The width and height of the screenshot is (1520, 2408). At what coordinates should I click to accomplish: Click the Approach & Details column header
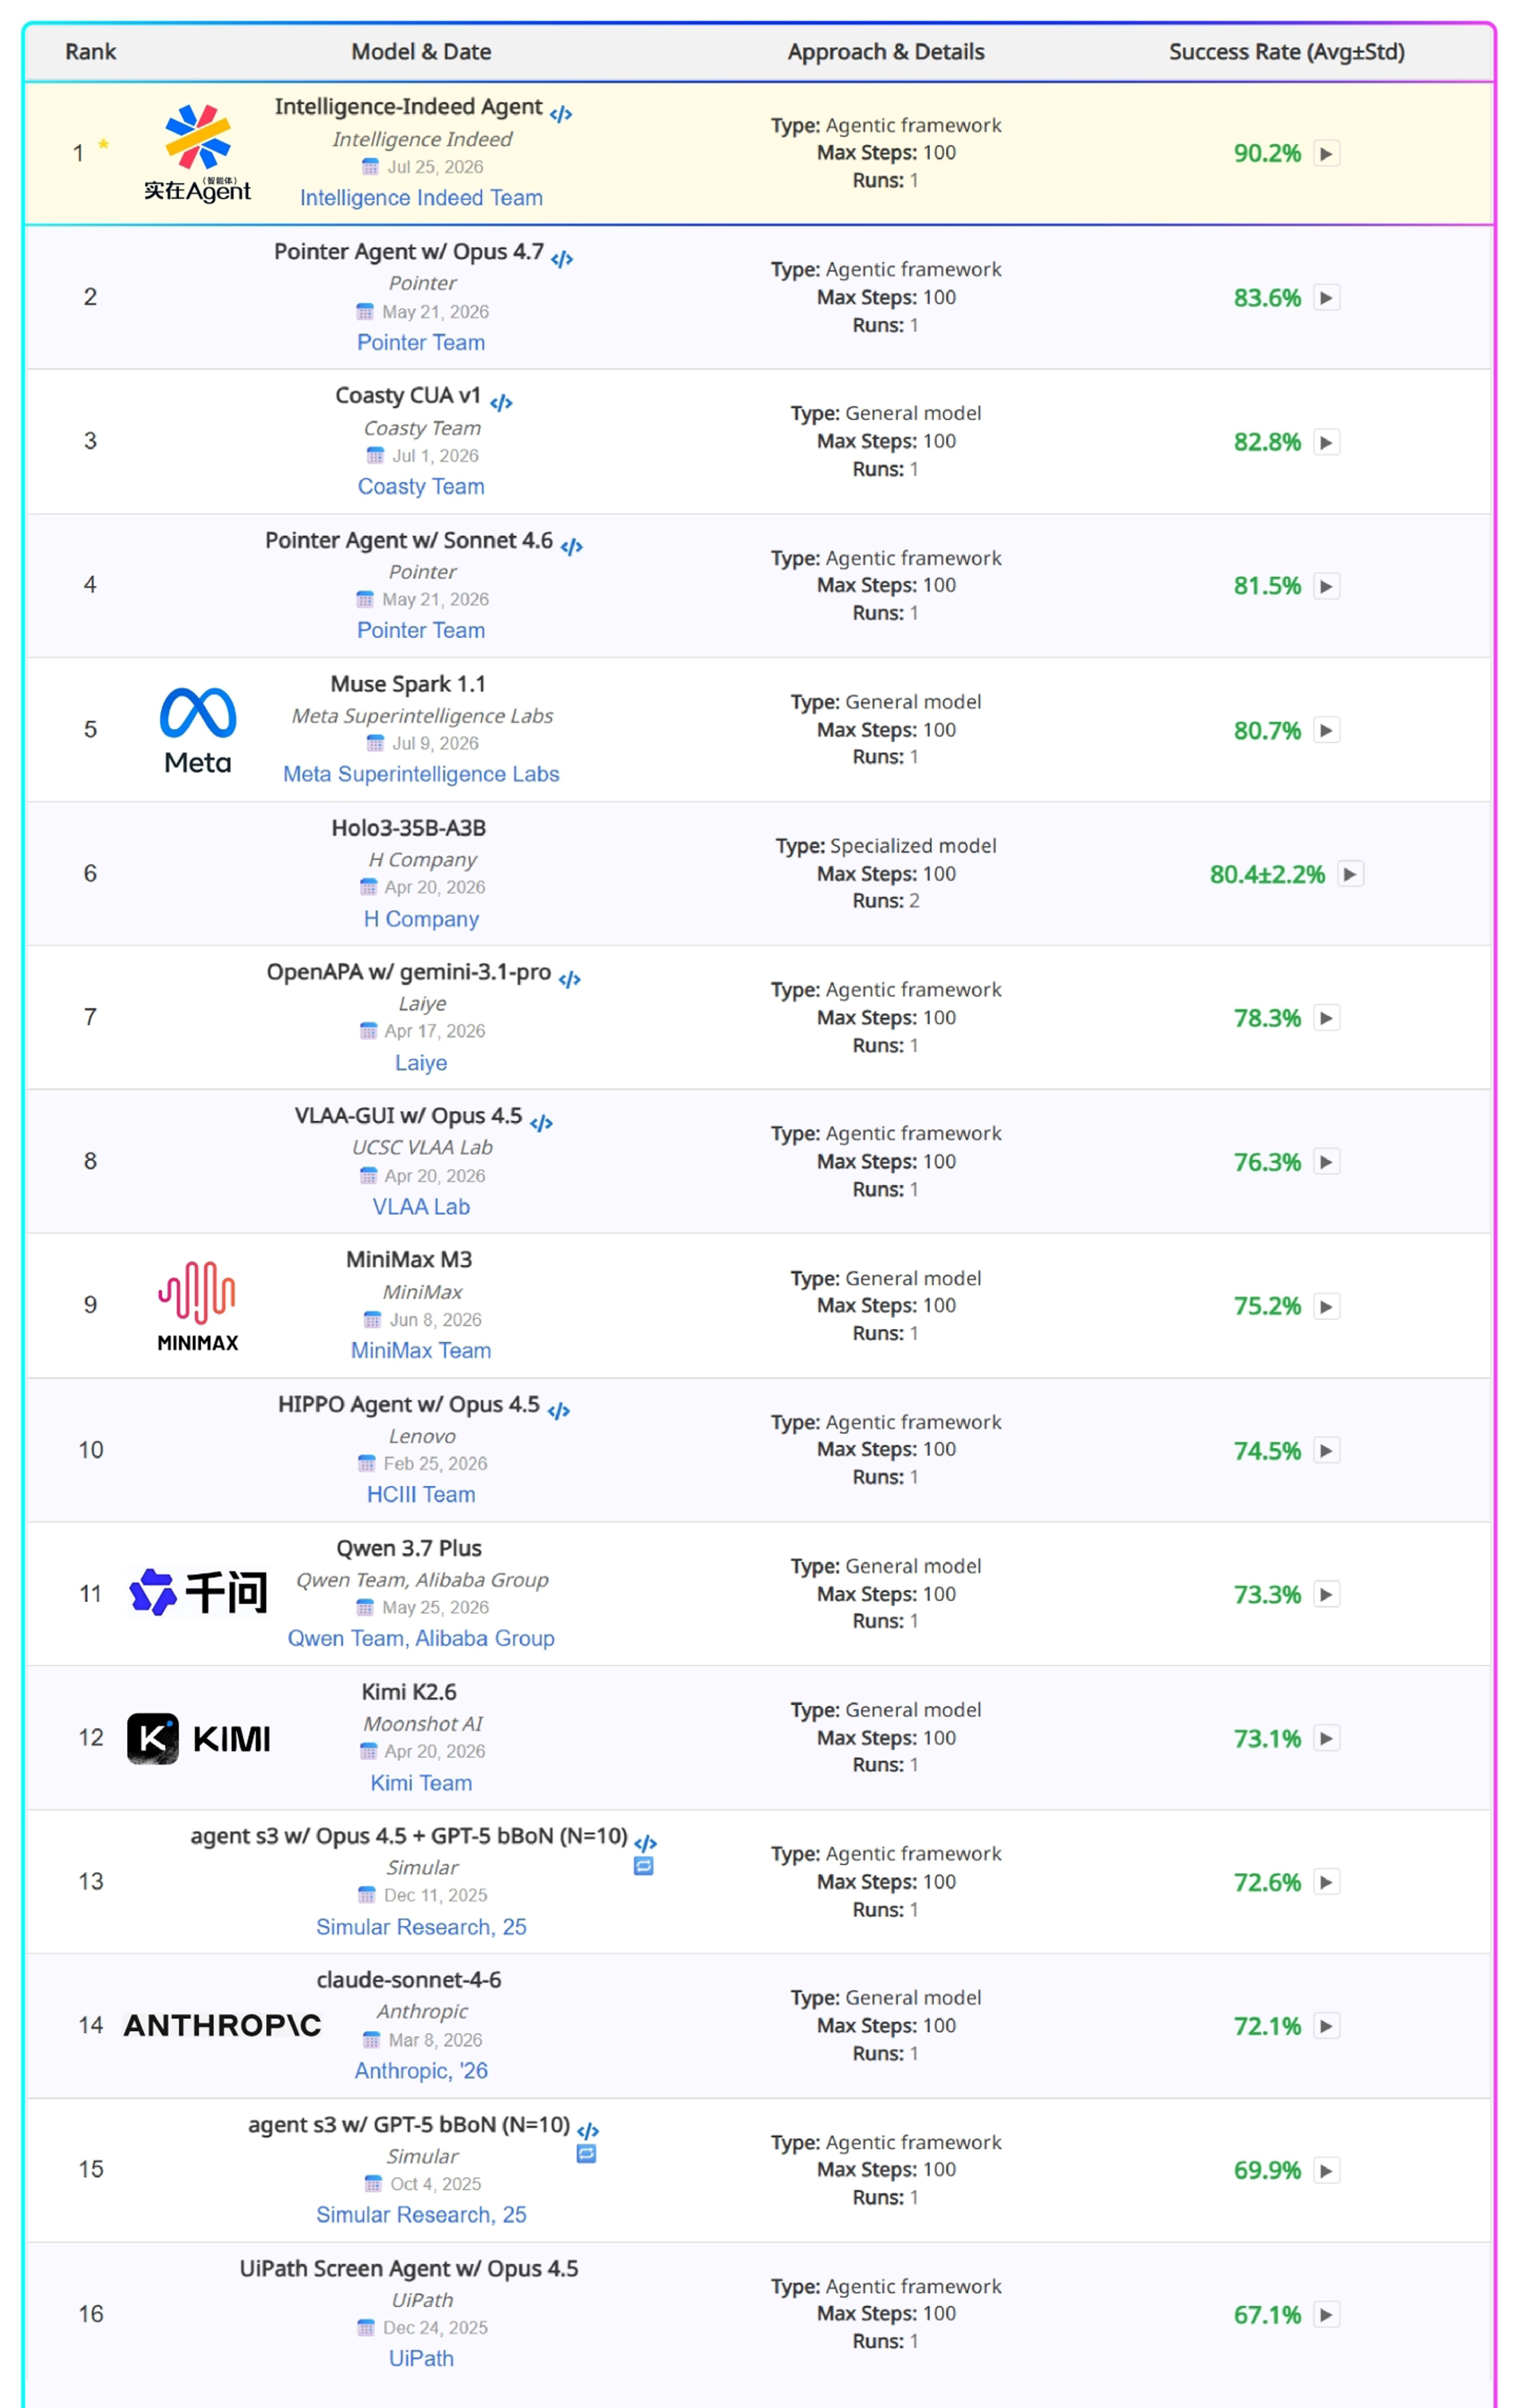click(886, 52)
